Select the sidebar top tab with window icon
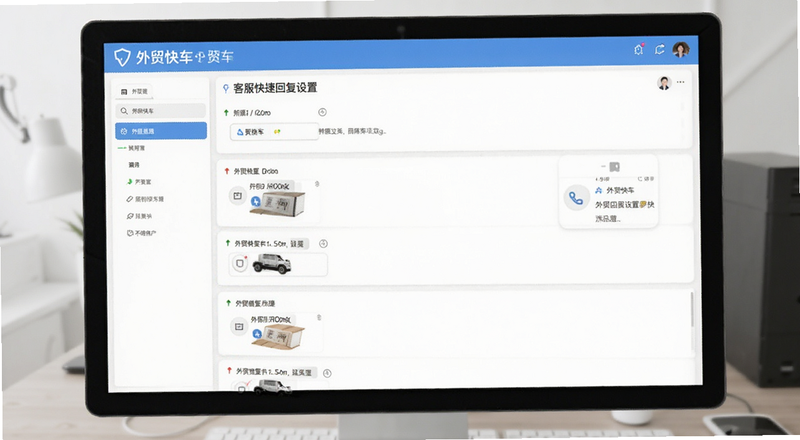Viewport: 800px width, 440px height. (x=134, y=91)
